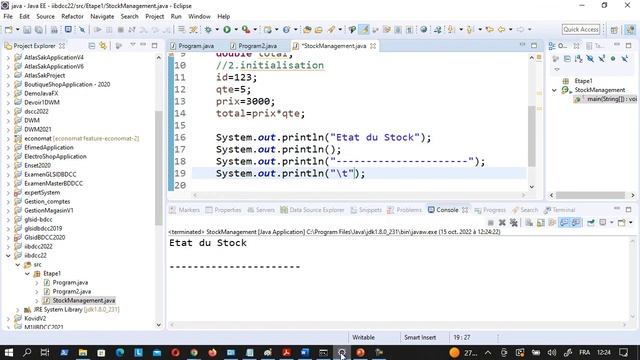Open the Display Selected Console dropdown

tap(612, 222)
